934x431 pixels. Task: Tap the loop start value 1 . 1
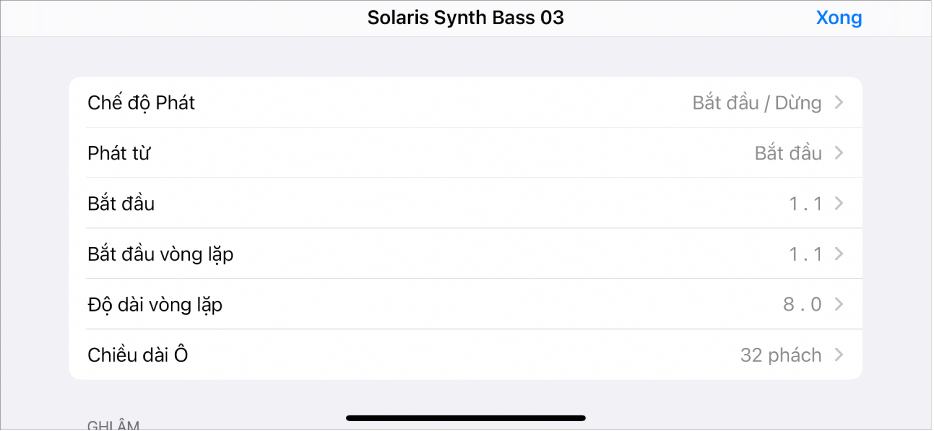(x=804, y=254)
